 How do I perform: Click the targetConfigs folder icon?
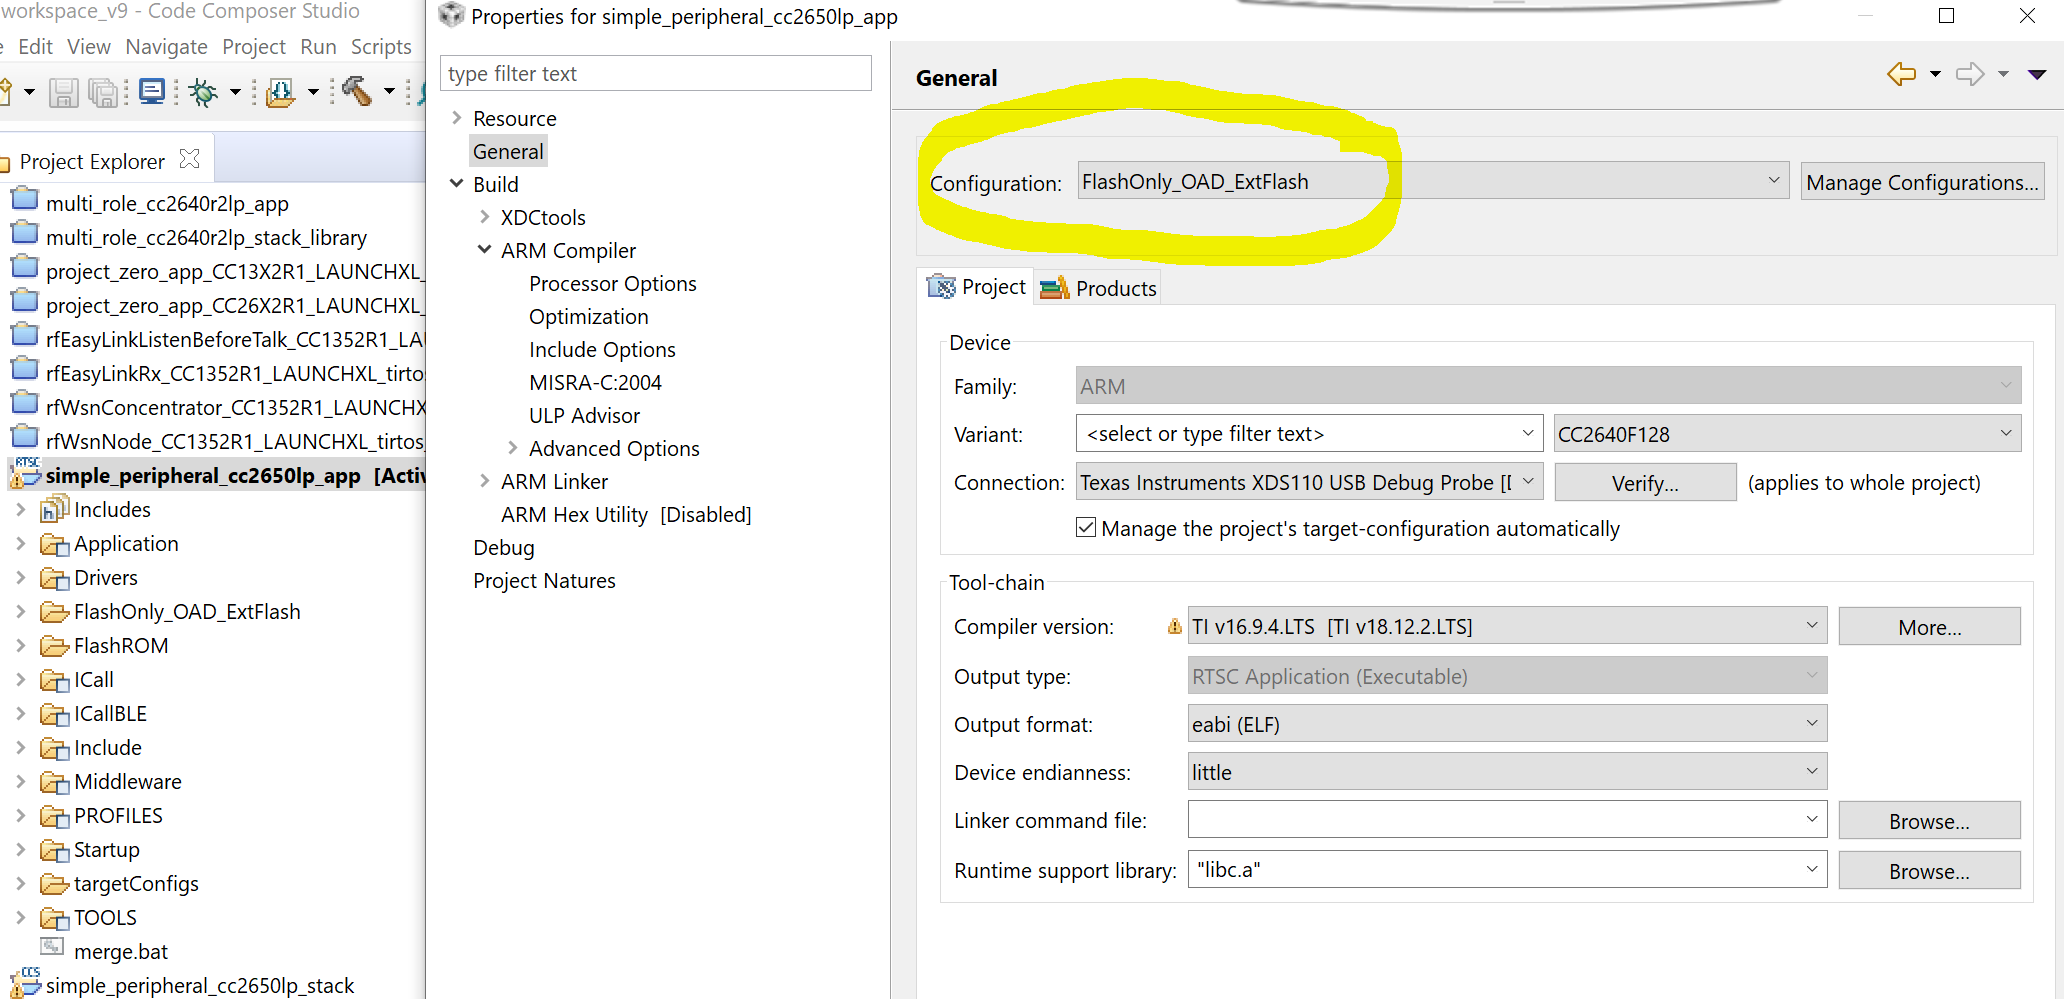click(54, 884)
